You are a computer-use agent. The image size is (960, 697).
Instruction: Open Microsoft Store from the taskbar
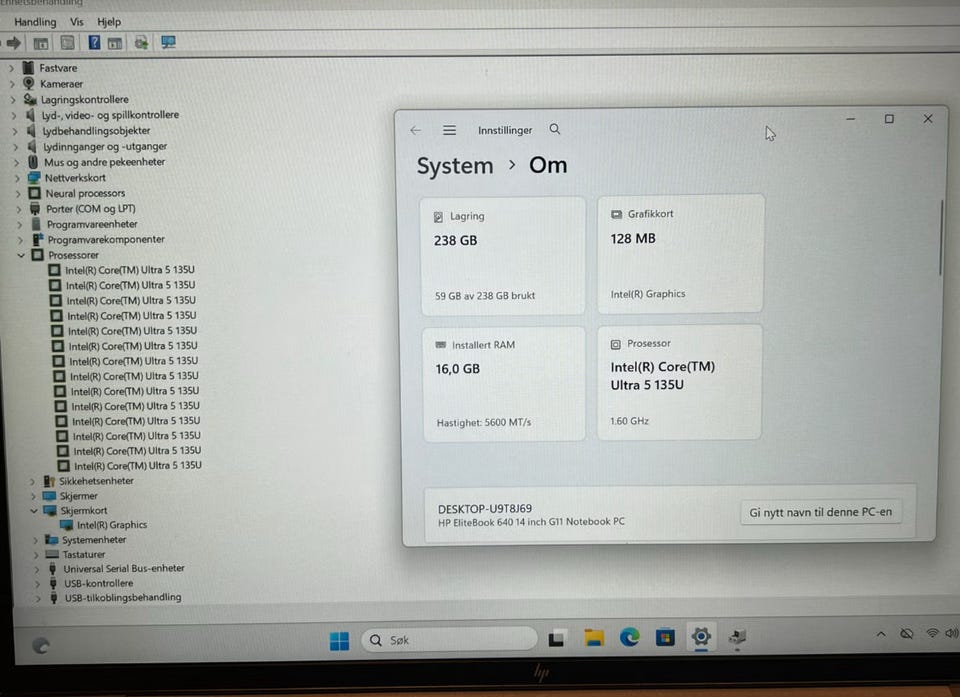pyautogui.click(x=665, y=638)
